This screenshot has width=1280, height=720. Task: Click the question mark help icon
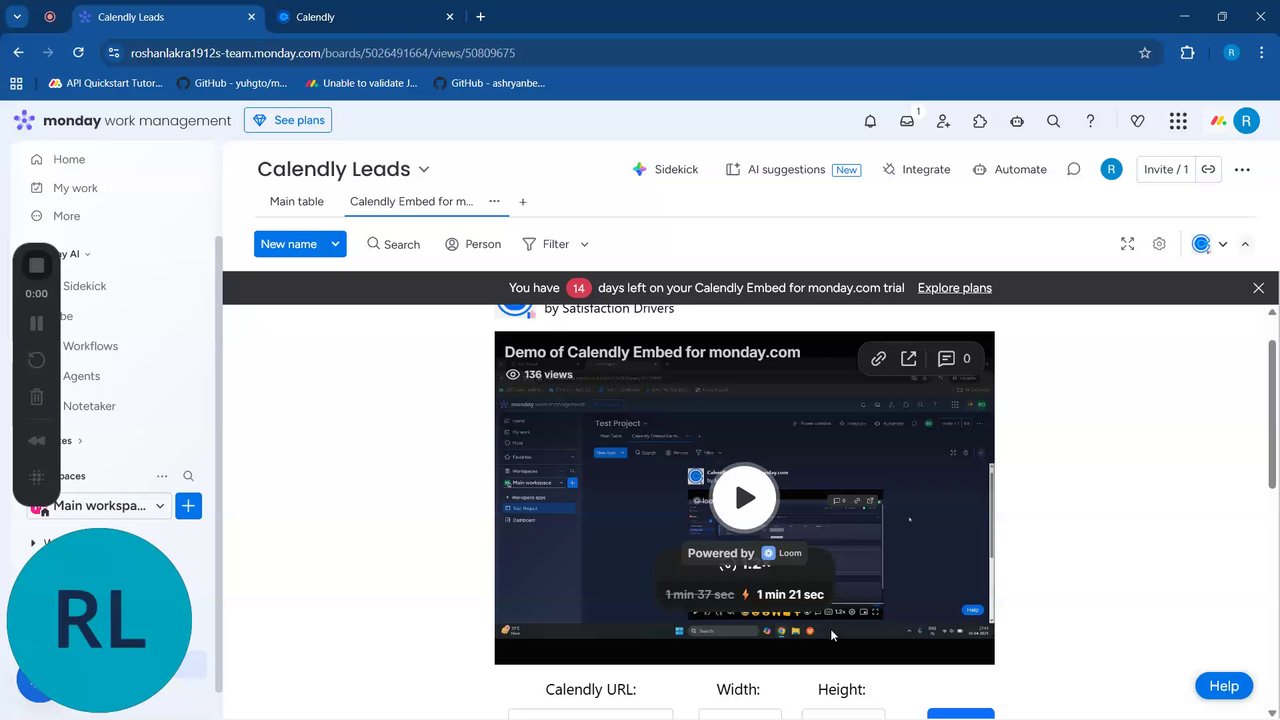click(x=1090, y=121)
